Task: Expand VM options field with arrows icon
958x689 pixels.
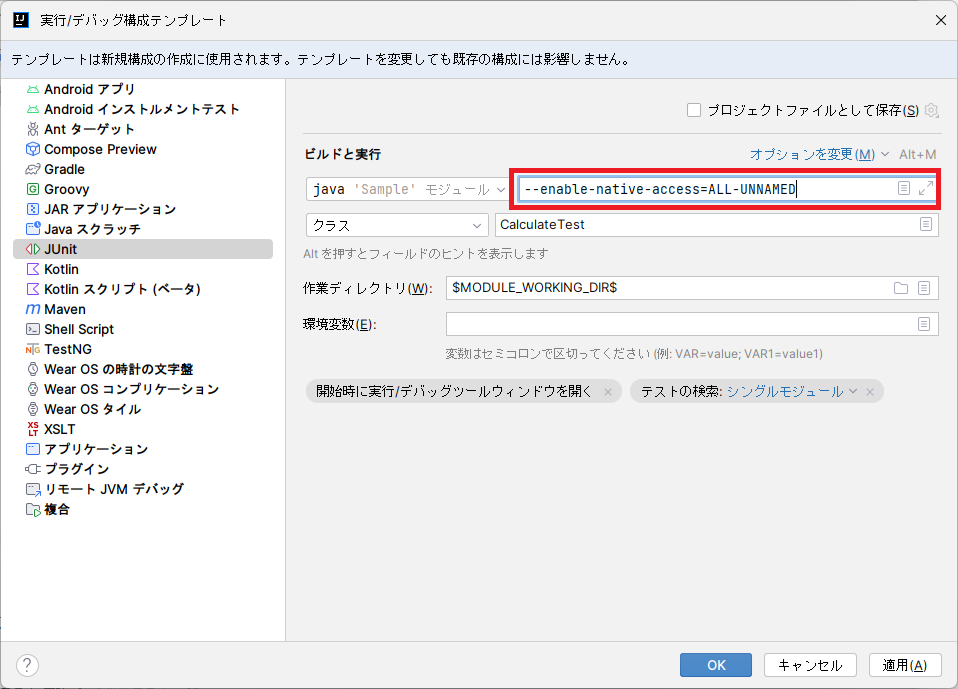Action: (x=926, y=188)
